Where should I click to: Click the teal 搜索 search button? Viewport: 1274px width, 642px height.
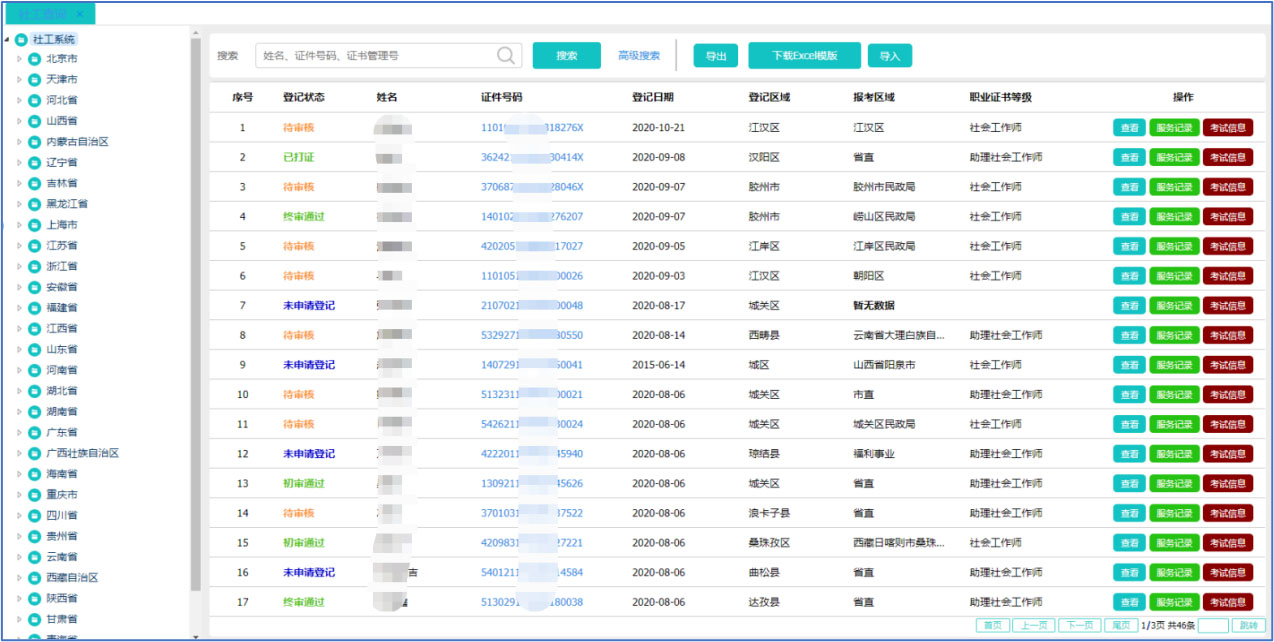click(567, 56)
